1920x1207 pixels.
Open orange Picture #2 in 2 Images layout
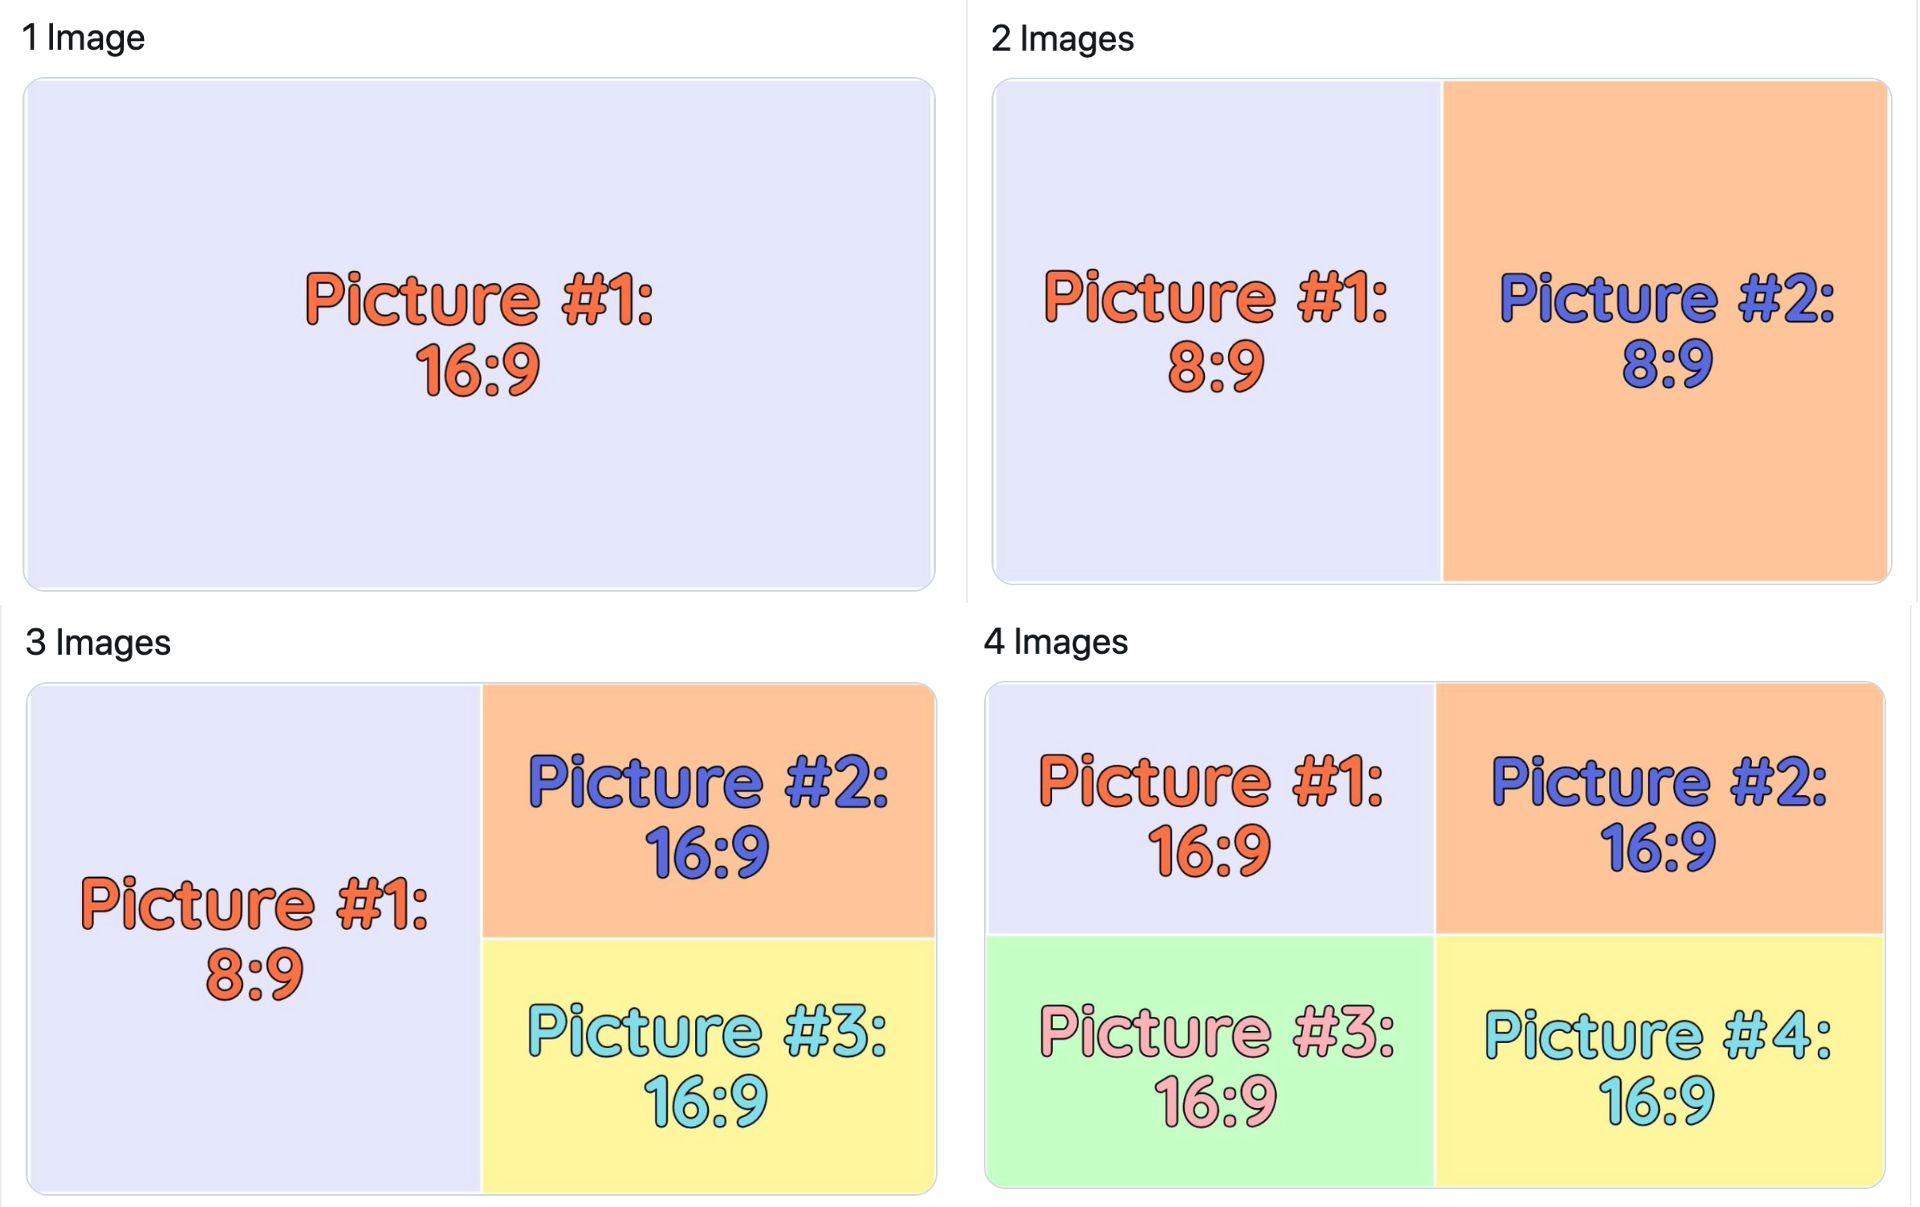[x=1666, y=480]
